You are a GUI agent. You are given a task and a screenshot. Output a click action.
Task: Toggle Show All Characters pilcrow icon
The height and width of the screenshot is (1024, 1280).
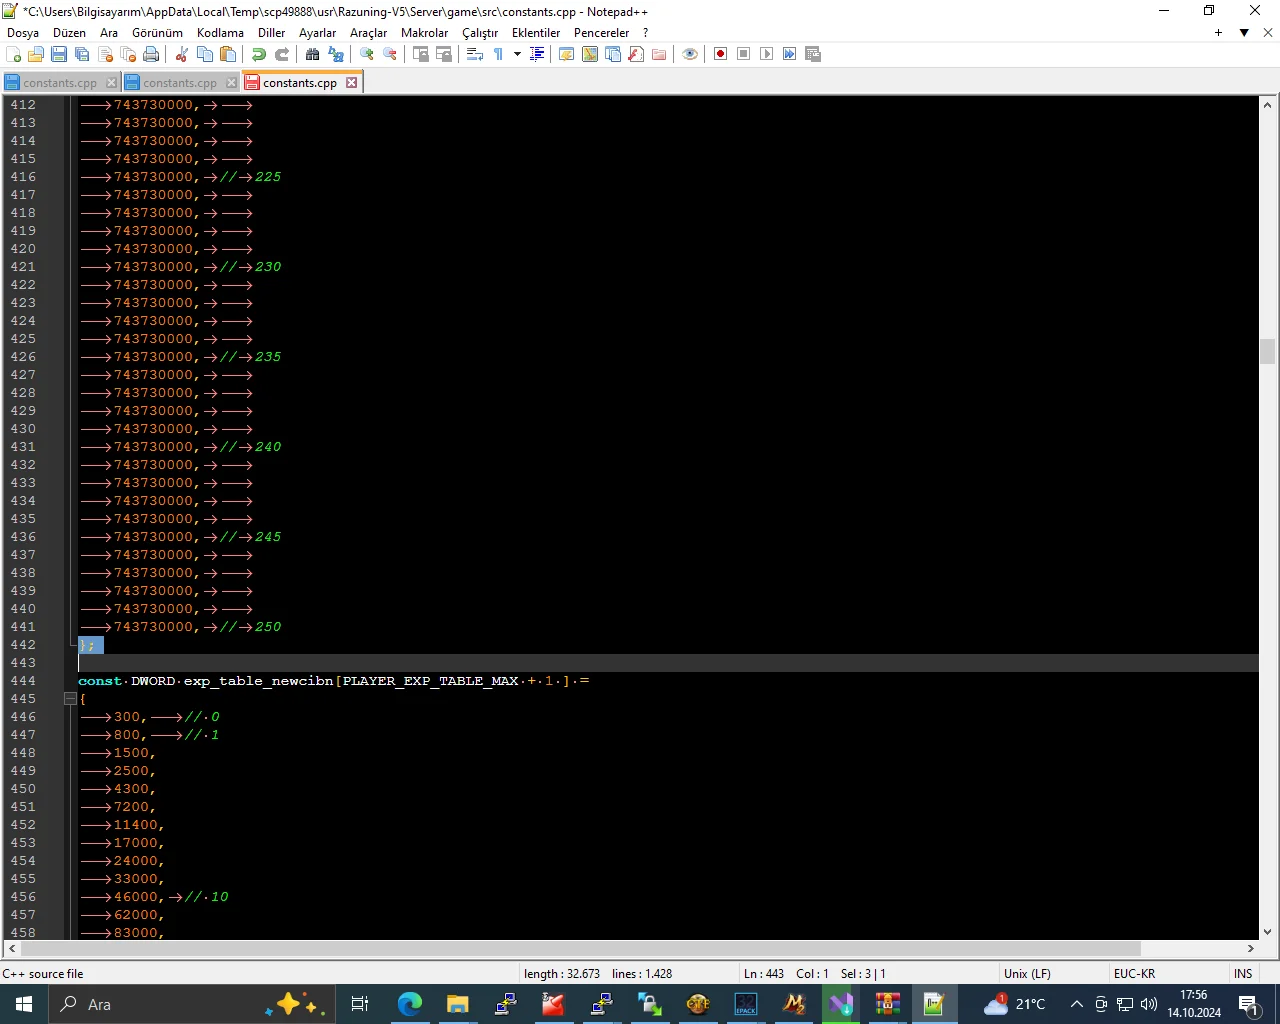[x=498, y=54]
